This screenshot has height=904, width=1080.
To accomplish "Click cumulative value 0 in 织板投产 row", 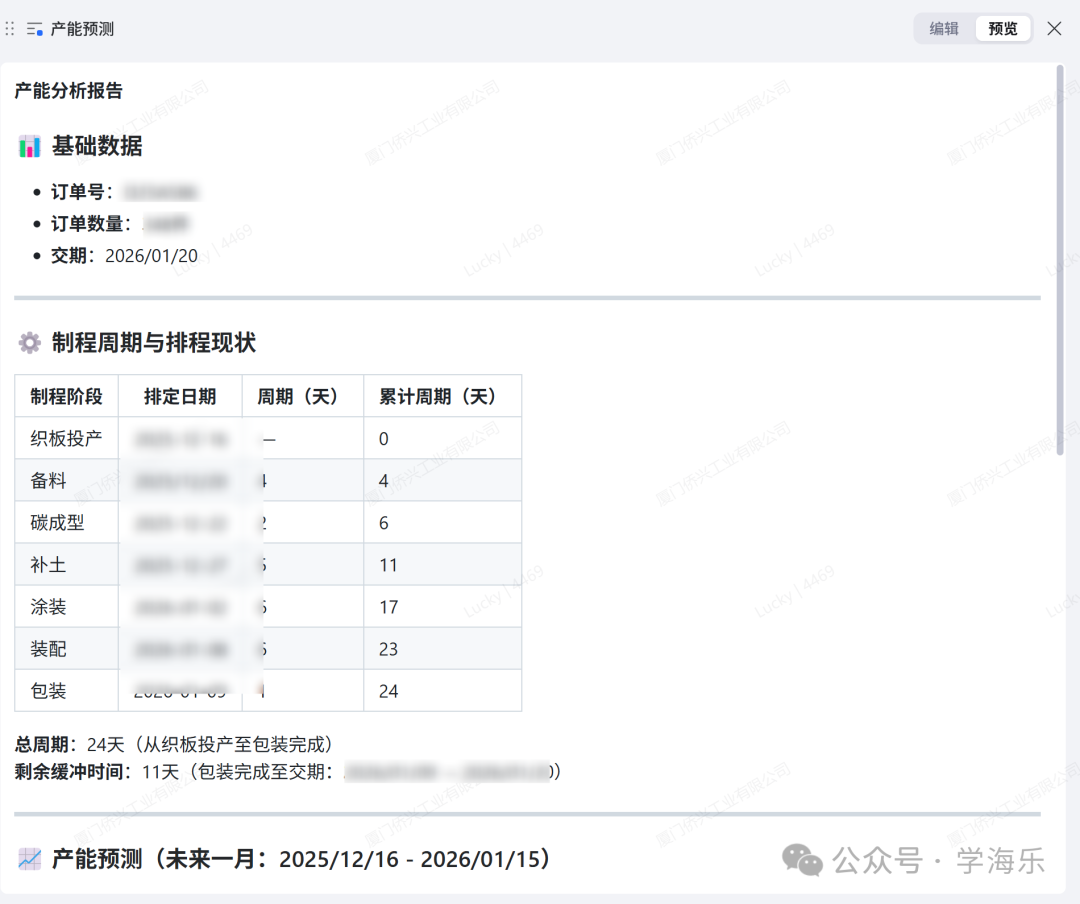I will point(384,439).
